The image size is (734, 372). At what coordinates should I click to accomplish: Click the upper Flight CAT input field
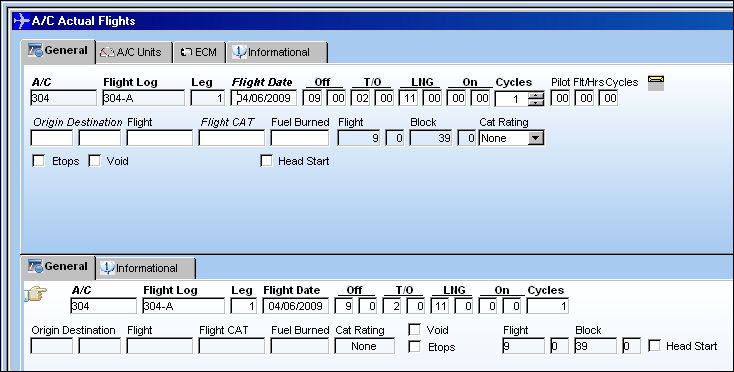point(231,138)
